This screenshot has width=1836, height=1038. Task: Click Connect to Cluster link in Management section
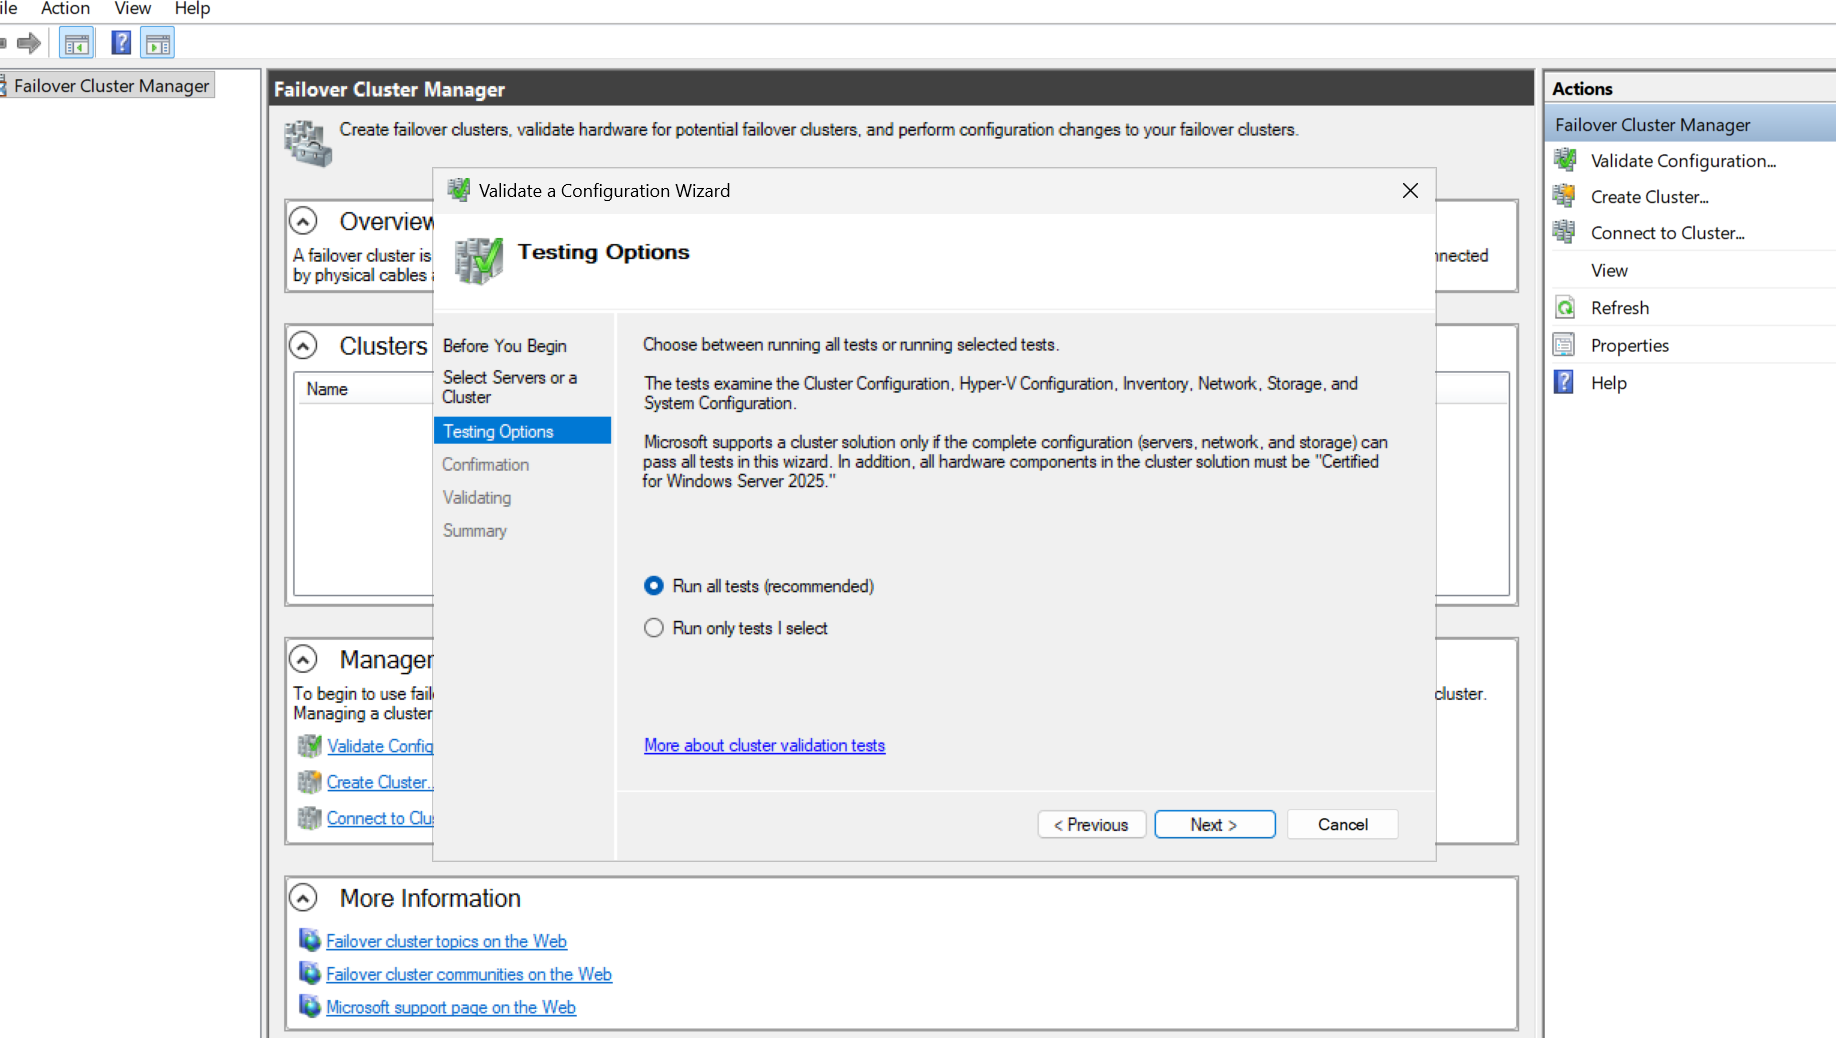[x=380, y=818]
